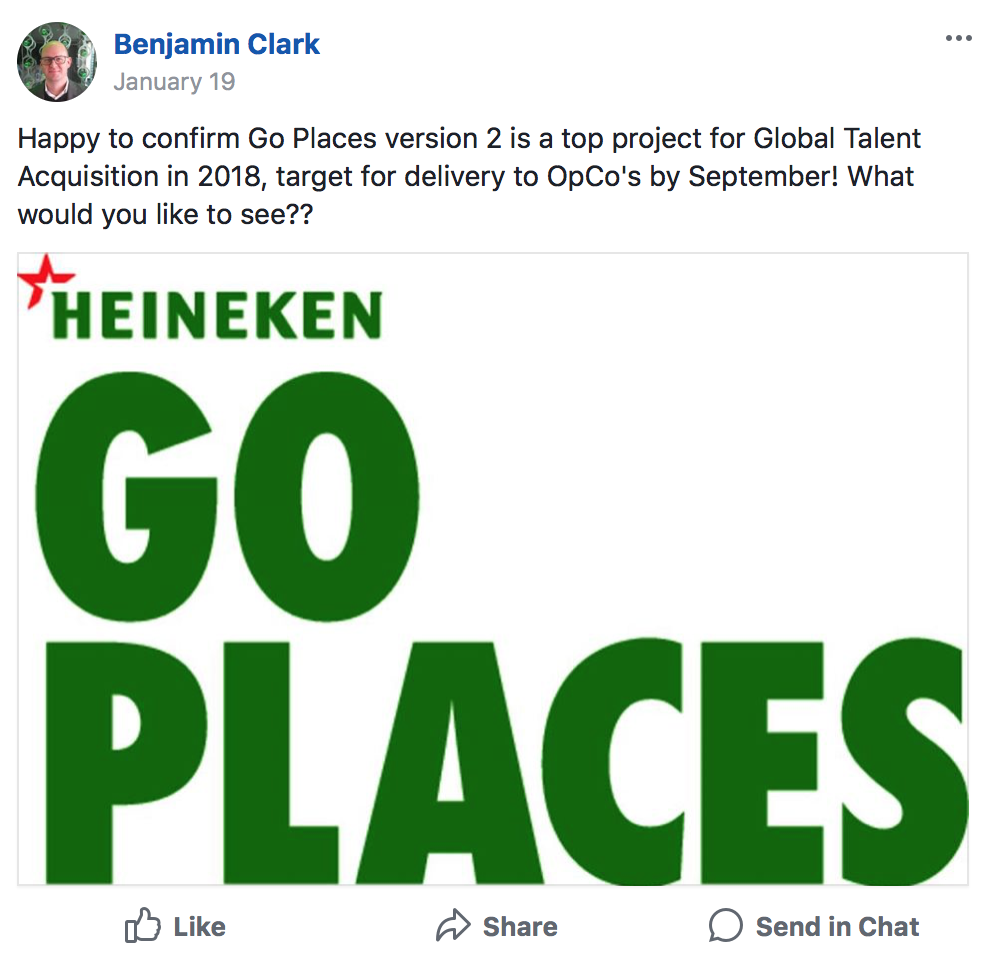Click the January 19 post timestamp
Image resolution: width=986 pixels, height=954 pixels.
pos(174,82)
